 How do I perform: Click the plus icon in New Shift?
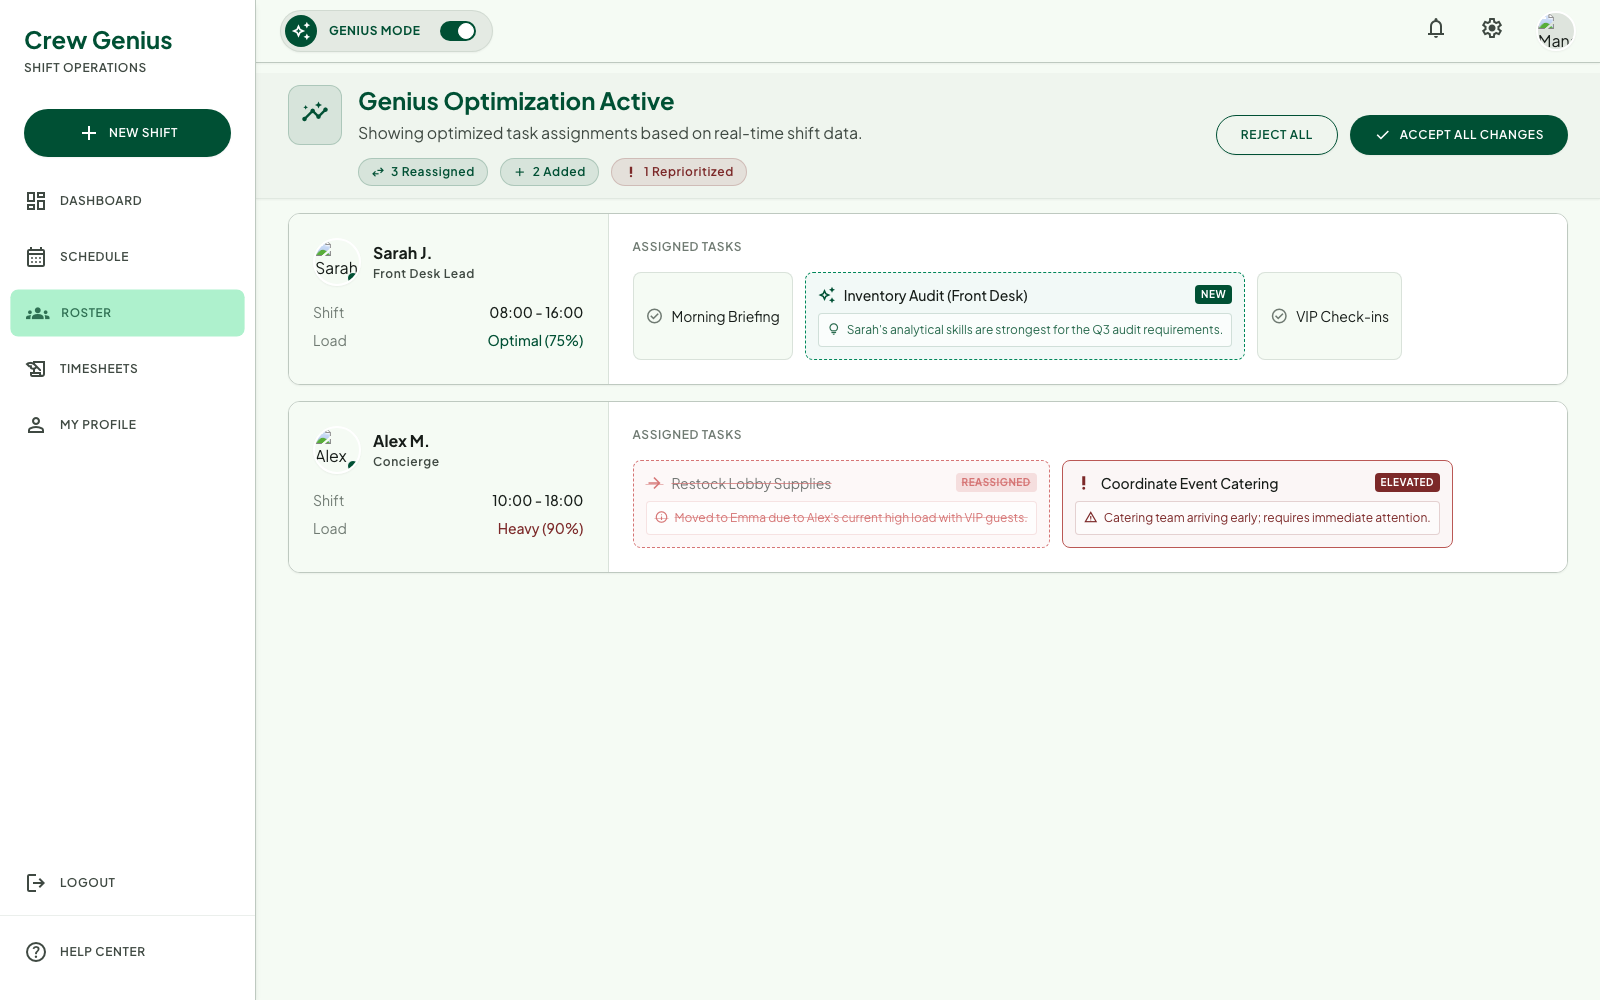(x=89, y=133)
